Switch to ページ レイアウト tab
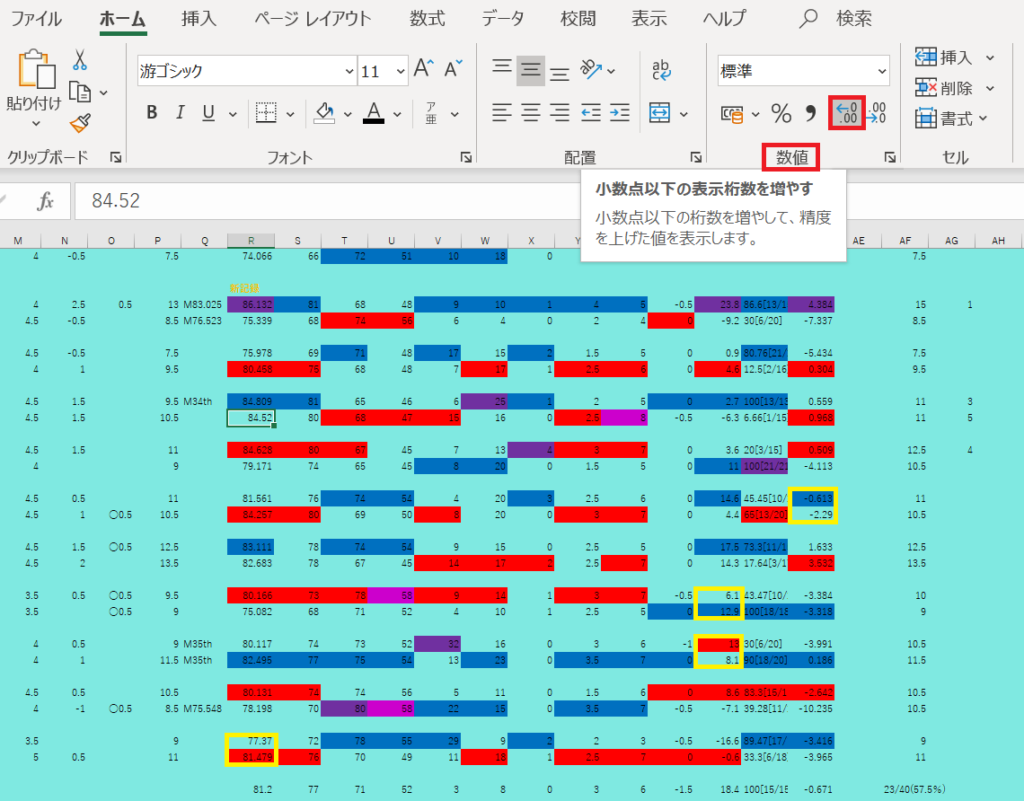Image resolution: width=1024 pixels, height=801 pixels. click(313, 18)
